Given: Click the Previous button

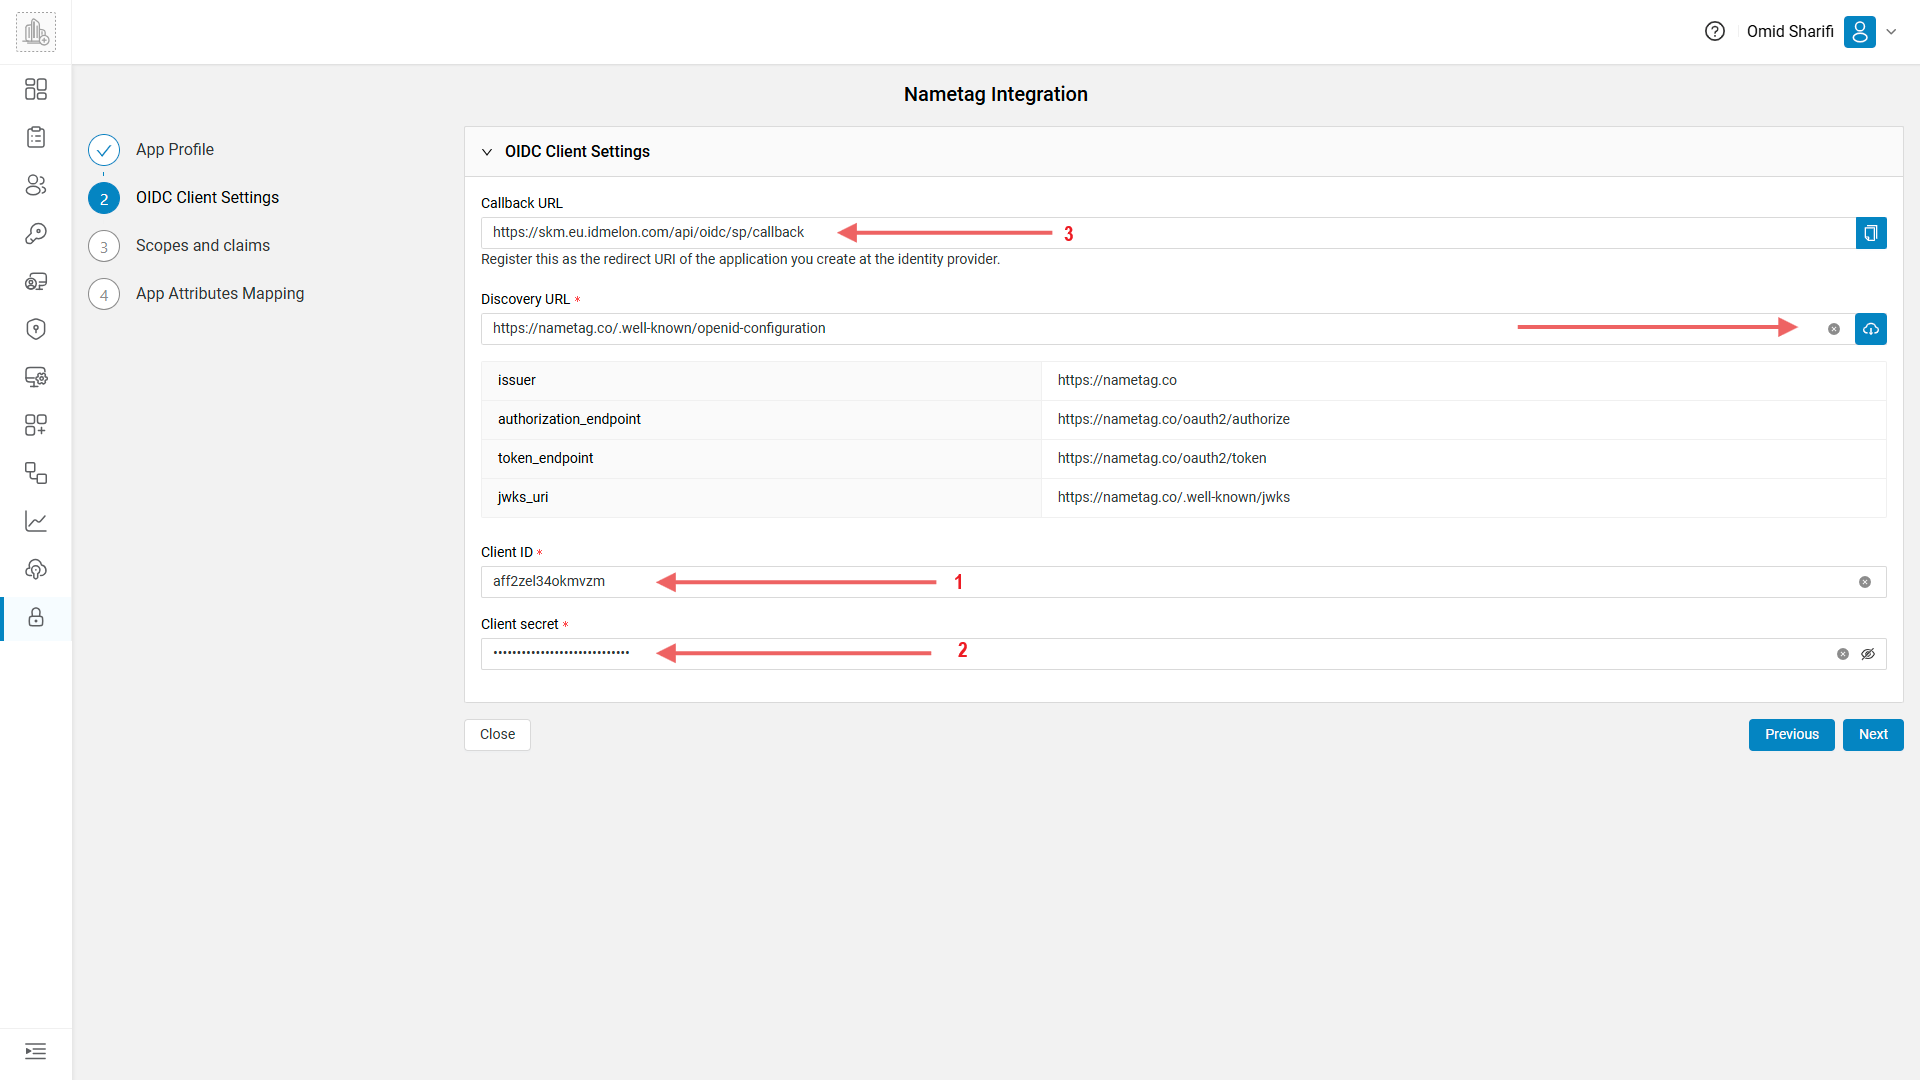Looking at the screenshot, I should (1792, 735).
